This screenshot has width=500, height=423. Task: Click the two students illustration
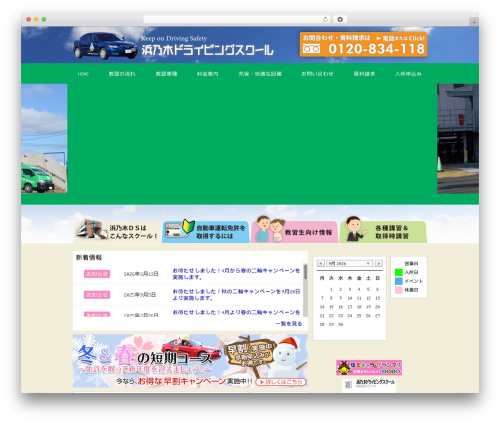click(270, 228)
